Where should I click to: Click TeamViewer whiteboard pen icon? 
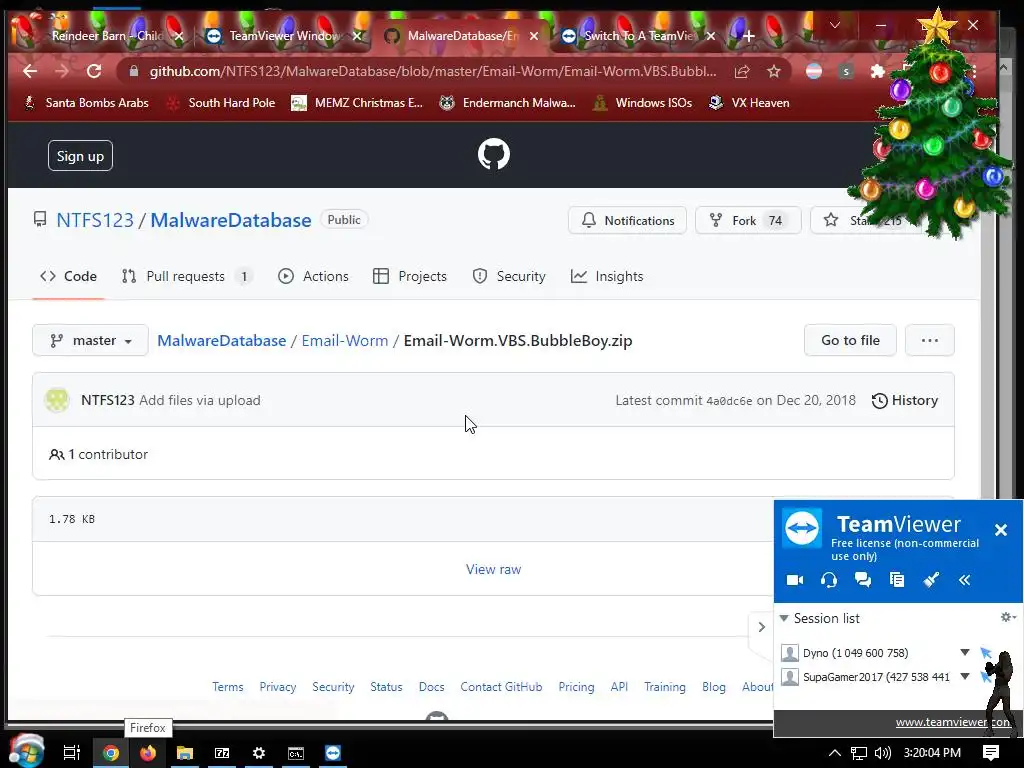tap(931, 580)
